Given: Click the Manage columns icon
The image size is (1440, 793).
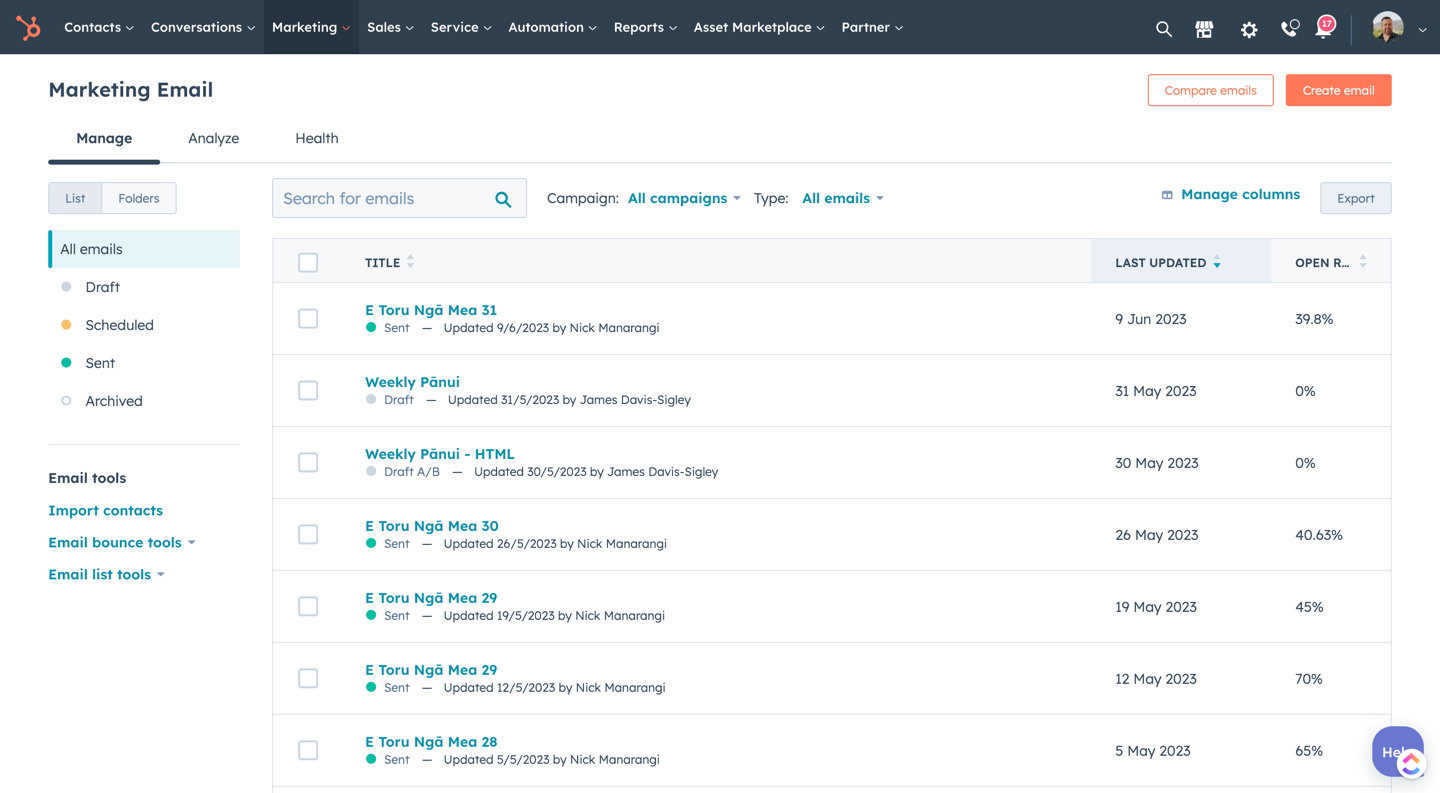Looking at the screenshot, I should (1167, 195).
